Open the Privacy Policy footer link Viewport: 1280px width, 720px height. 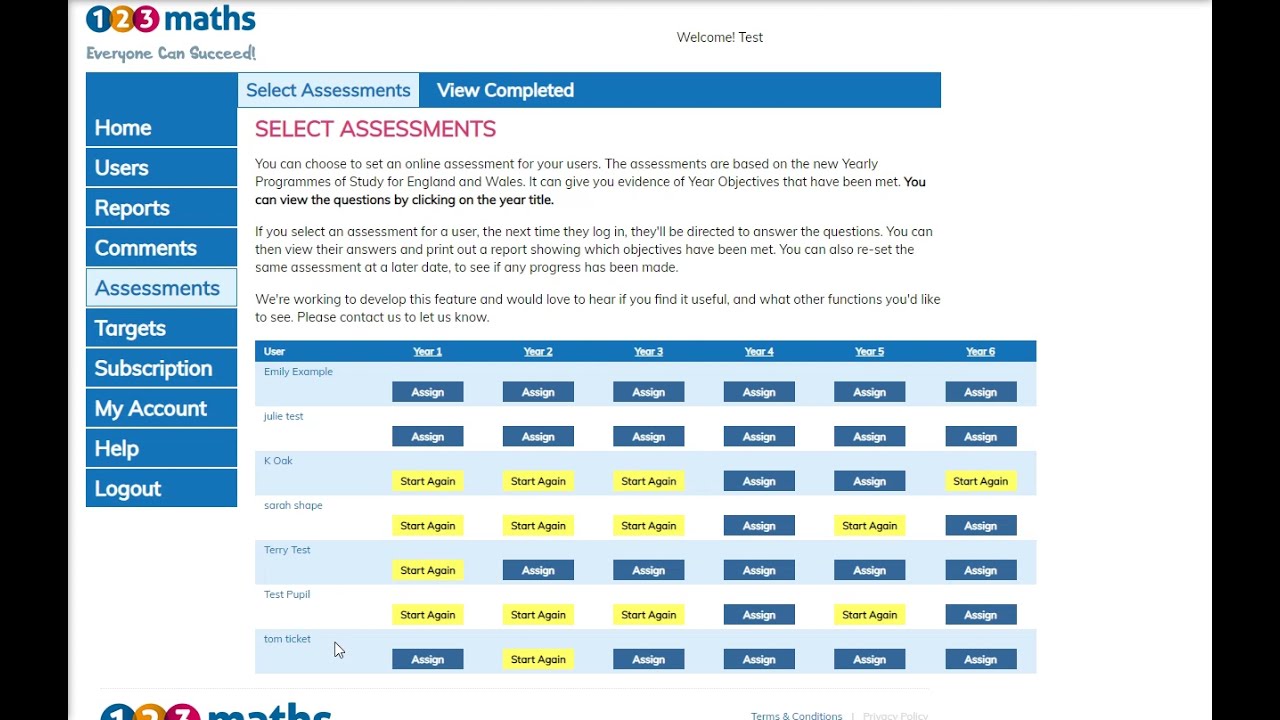[895, 716]
